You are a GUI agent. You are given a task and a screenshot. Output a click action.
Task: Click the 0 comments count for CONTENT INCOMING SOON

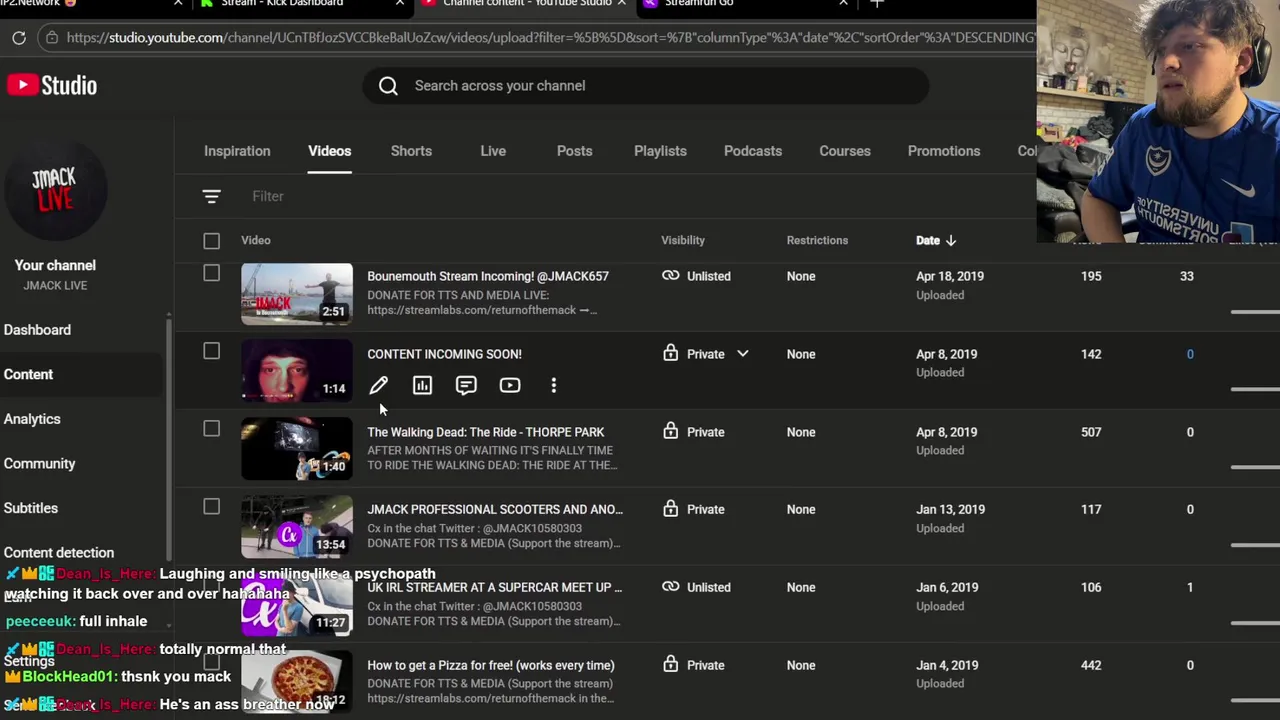[x=1190, y=354]
